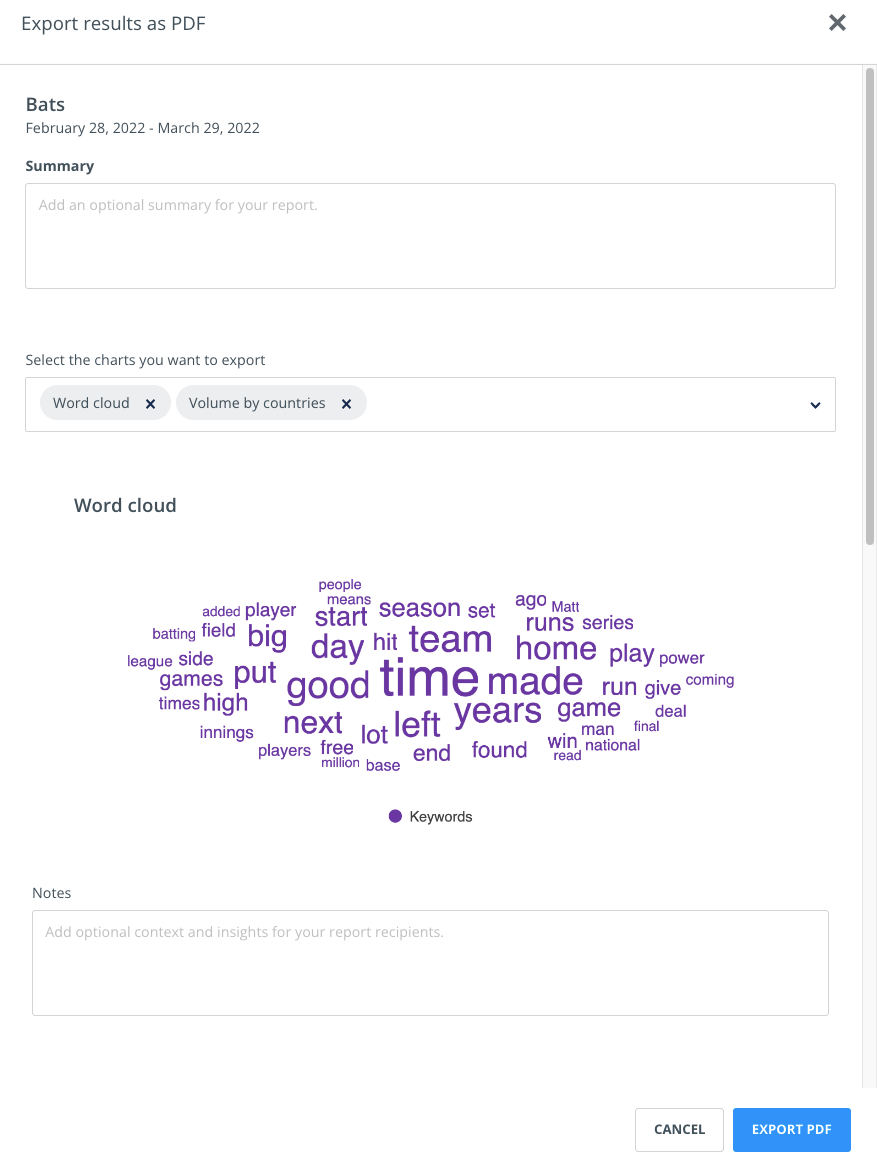Select the word 'time' in cloud
877x1166 pixels.
click(x=429, y=678)
